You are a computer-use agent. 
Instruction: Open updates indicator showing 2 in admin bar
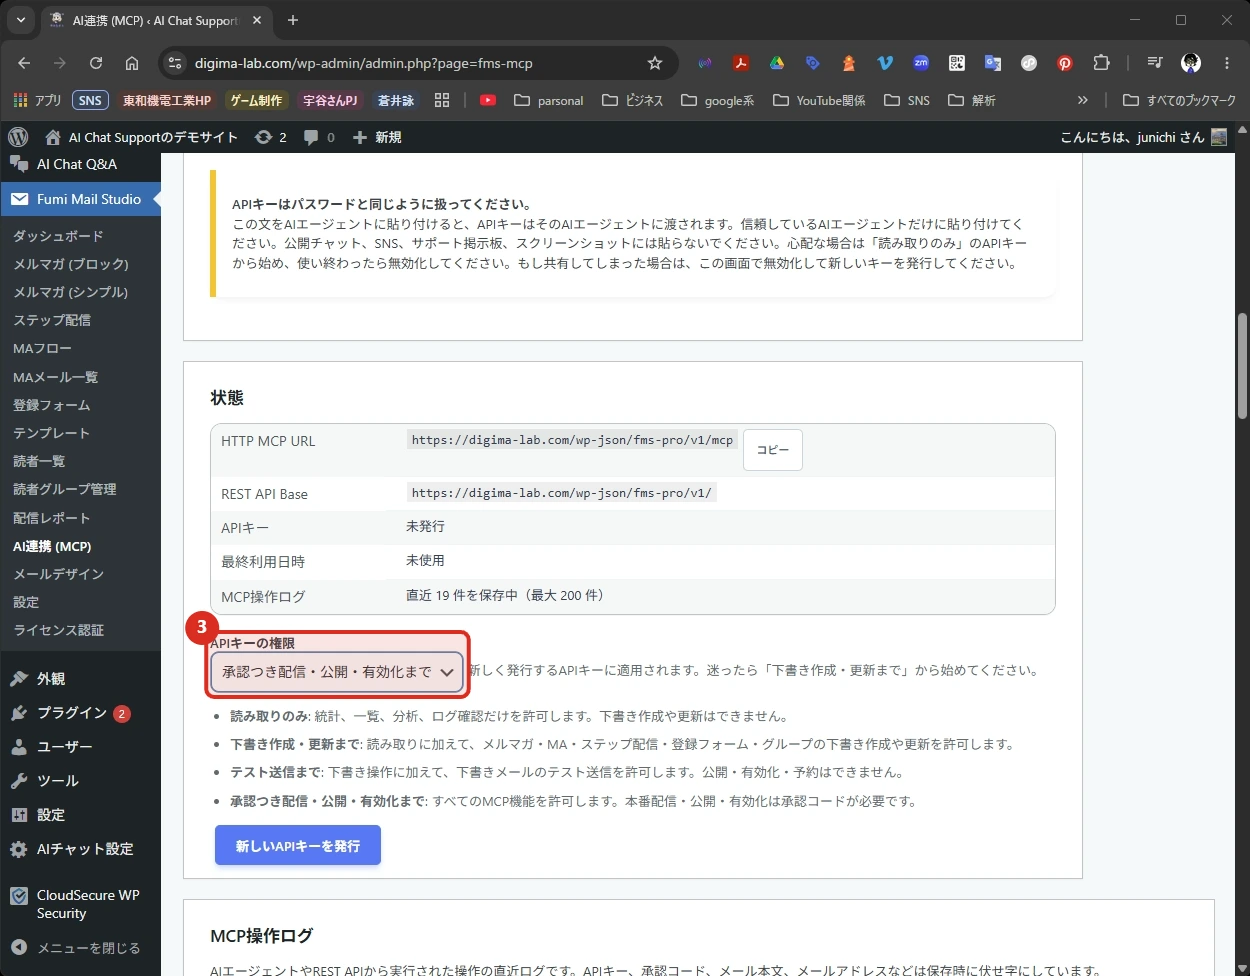pos(270,137)
